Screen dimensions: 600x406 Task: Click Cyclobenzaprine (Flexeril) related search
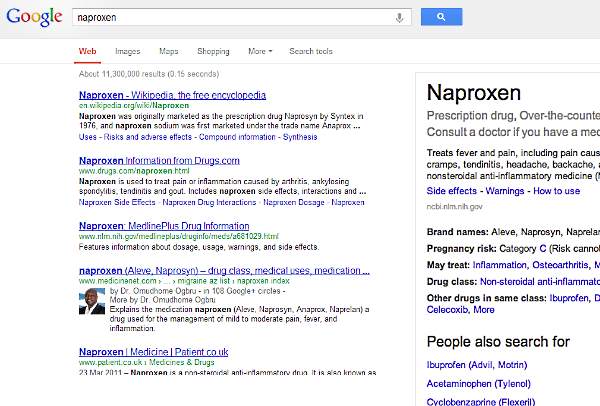[x=480, y=402]
